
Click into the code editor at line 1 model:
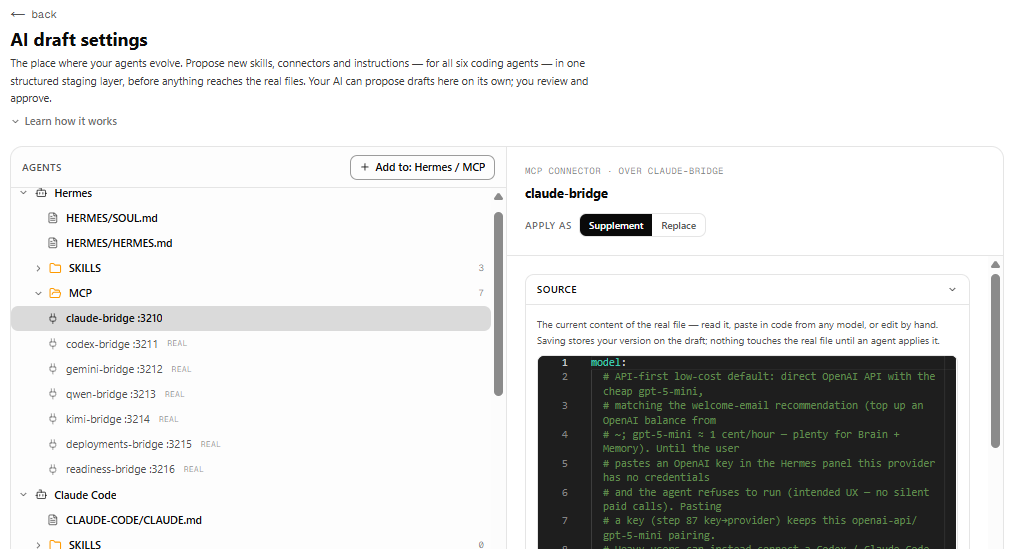click(x=608, y=362)
